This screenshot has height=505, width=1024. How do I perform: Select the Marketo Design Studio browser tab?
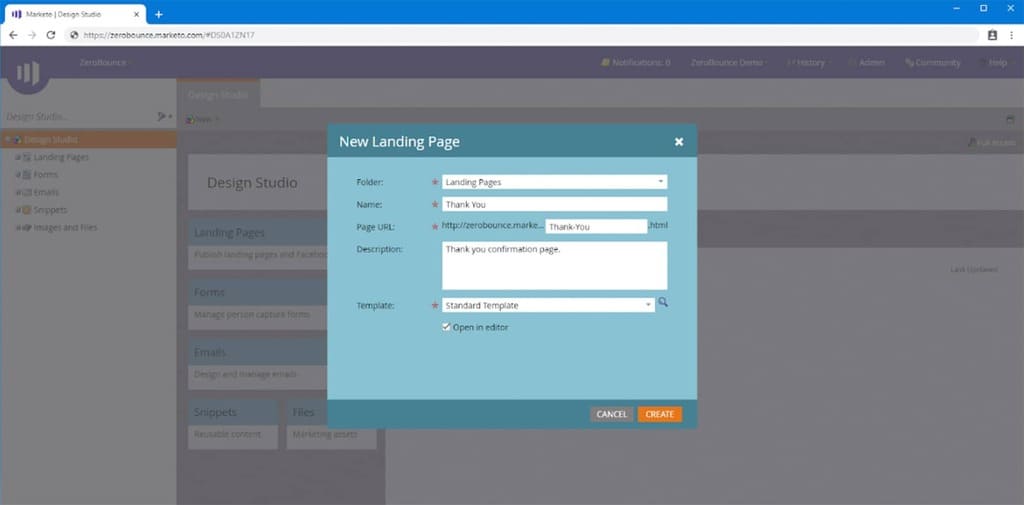[x=75, y=14]
